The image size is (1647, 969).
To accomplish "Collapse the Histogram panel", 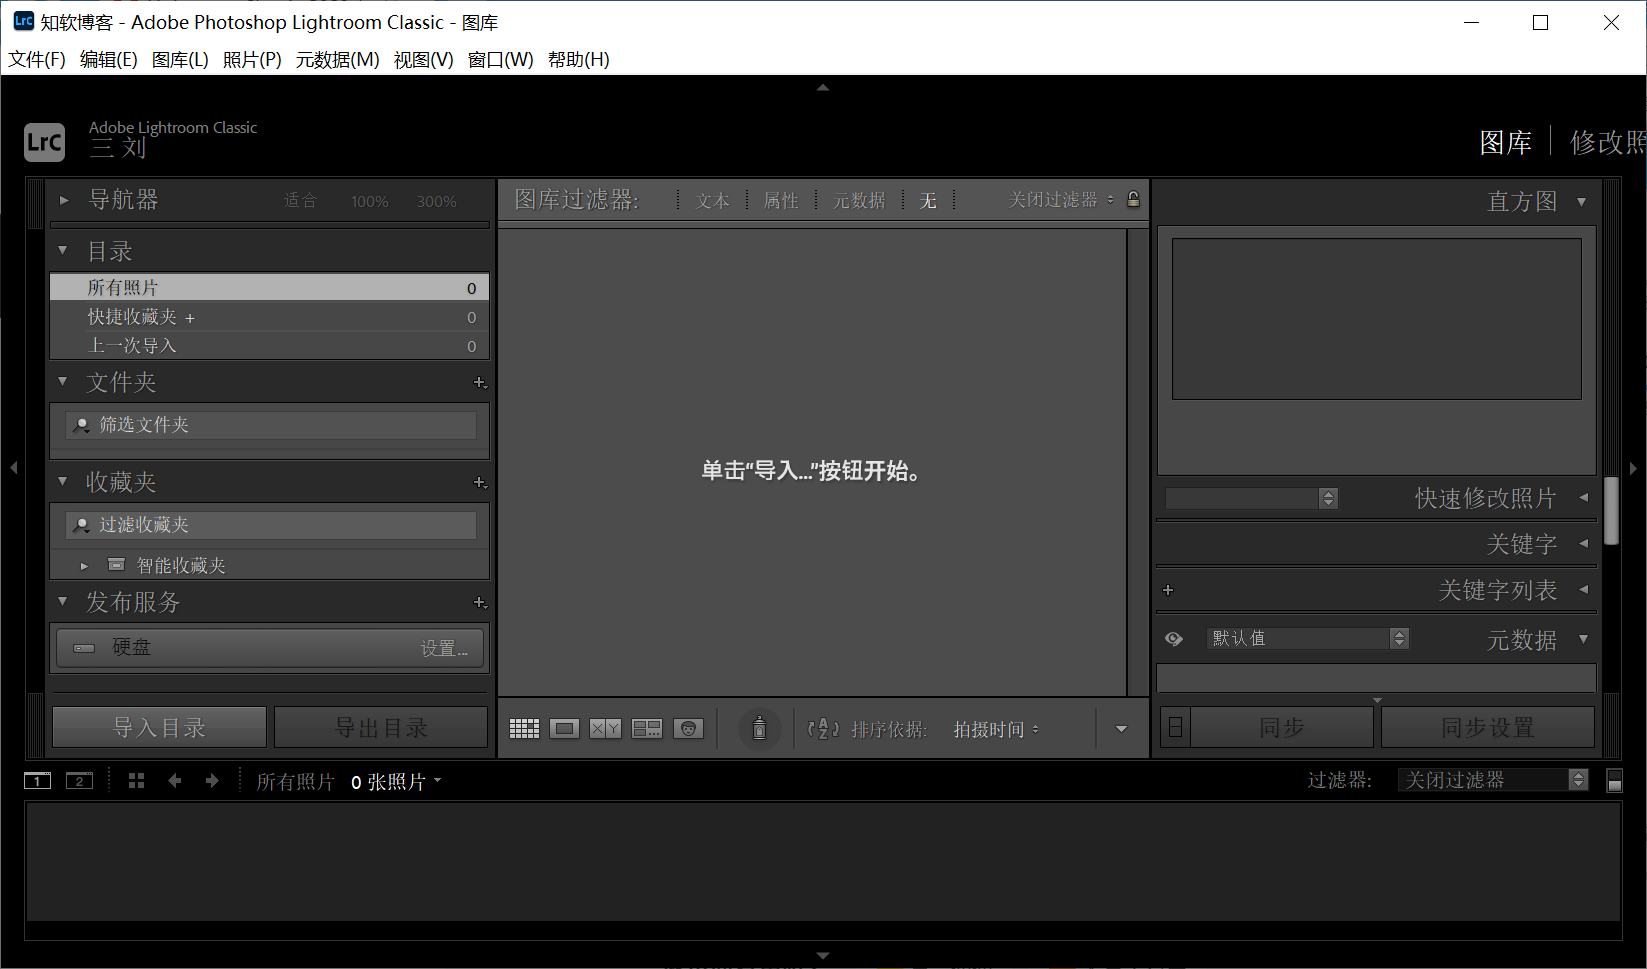I will point(1581,202).
